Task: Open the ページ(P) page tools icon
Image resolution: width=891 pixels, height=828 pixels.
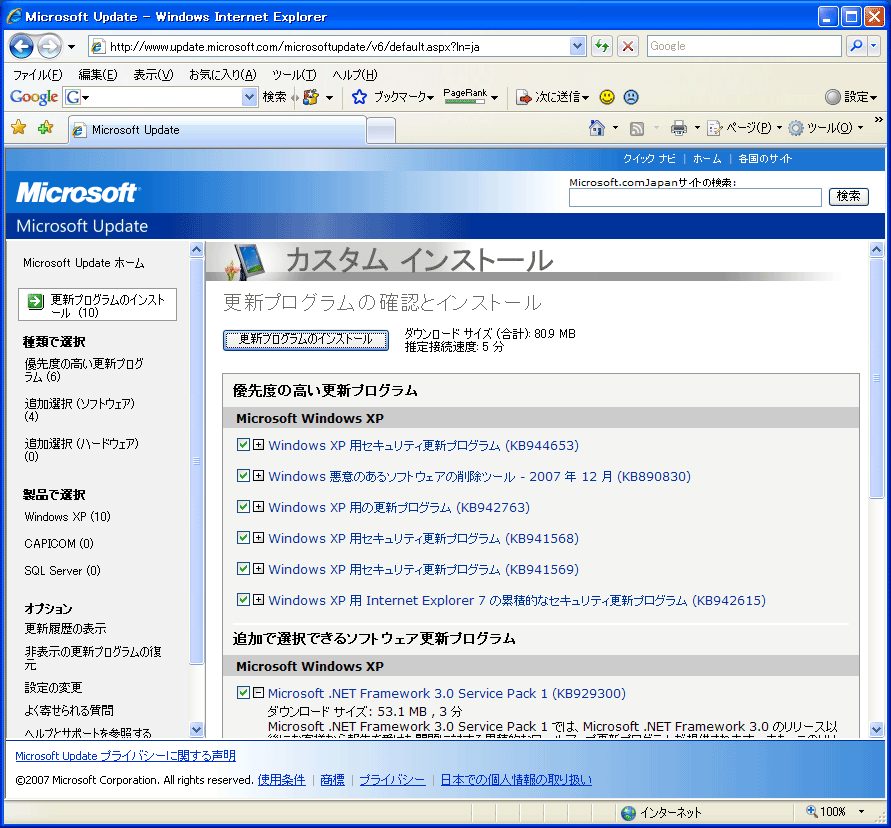Action: (714, 128)
